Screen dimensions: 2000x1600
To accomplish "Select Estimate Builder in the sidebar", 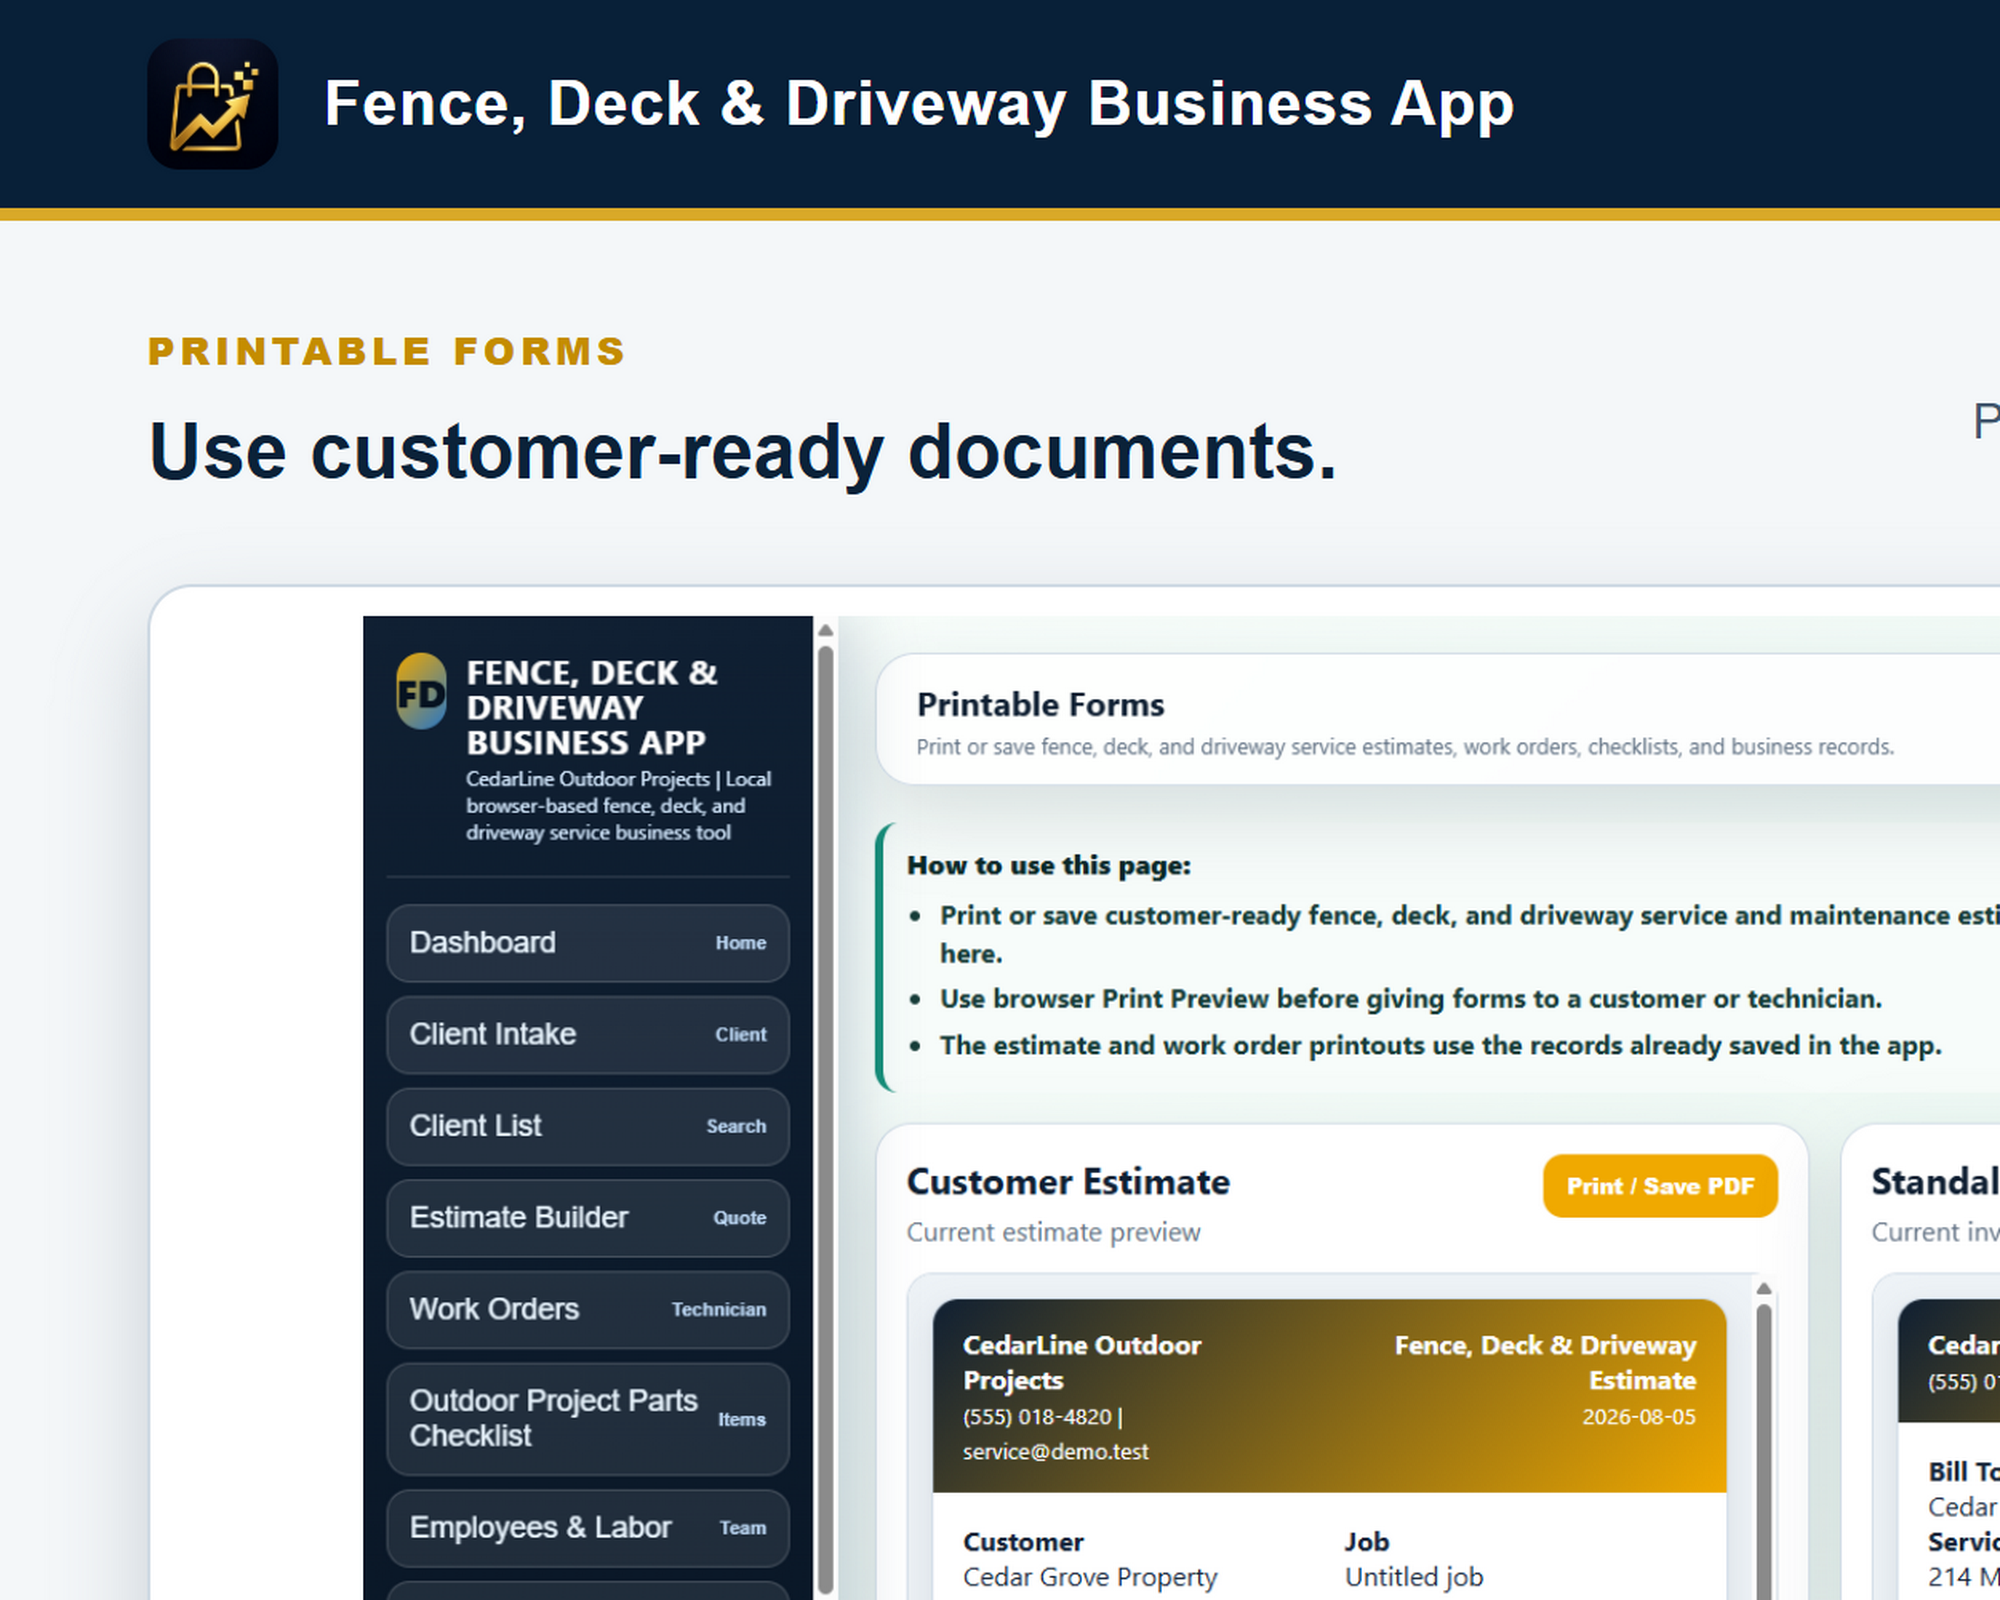I will pos(588,1218).
